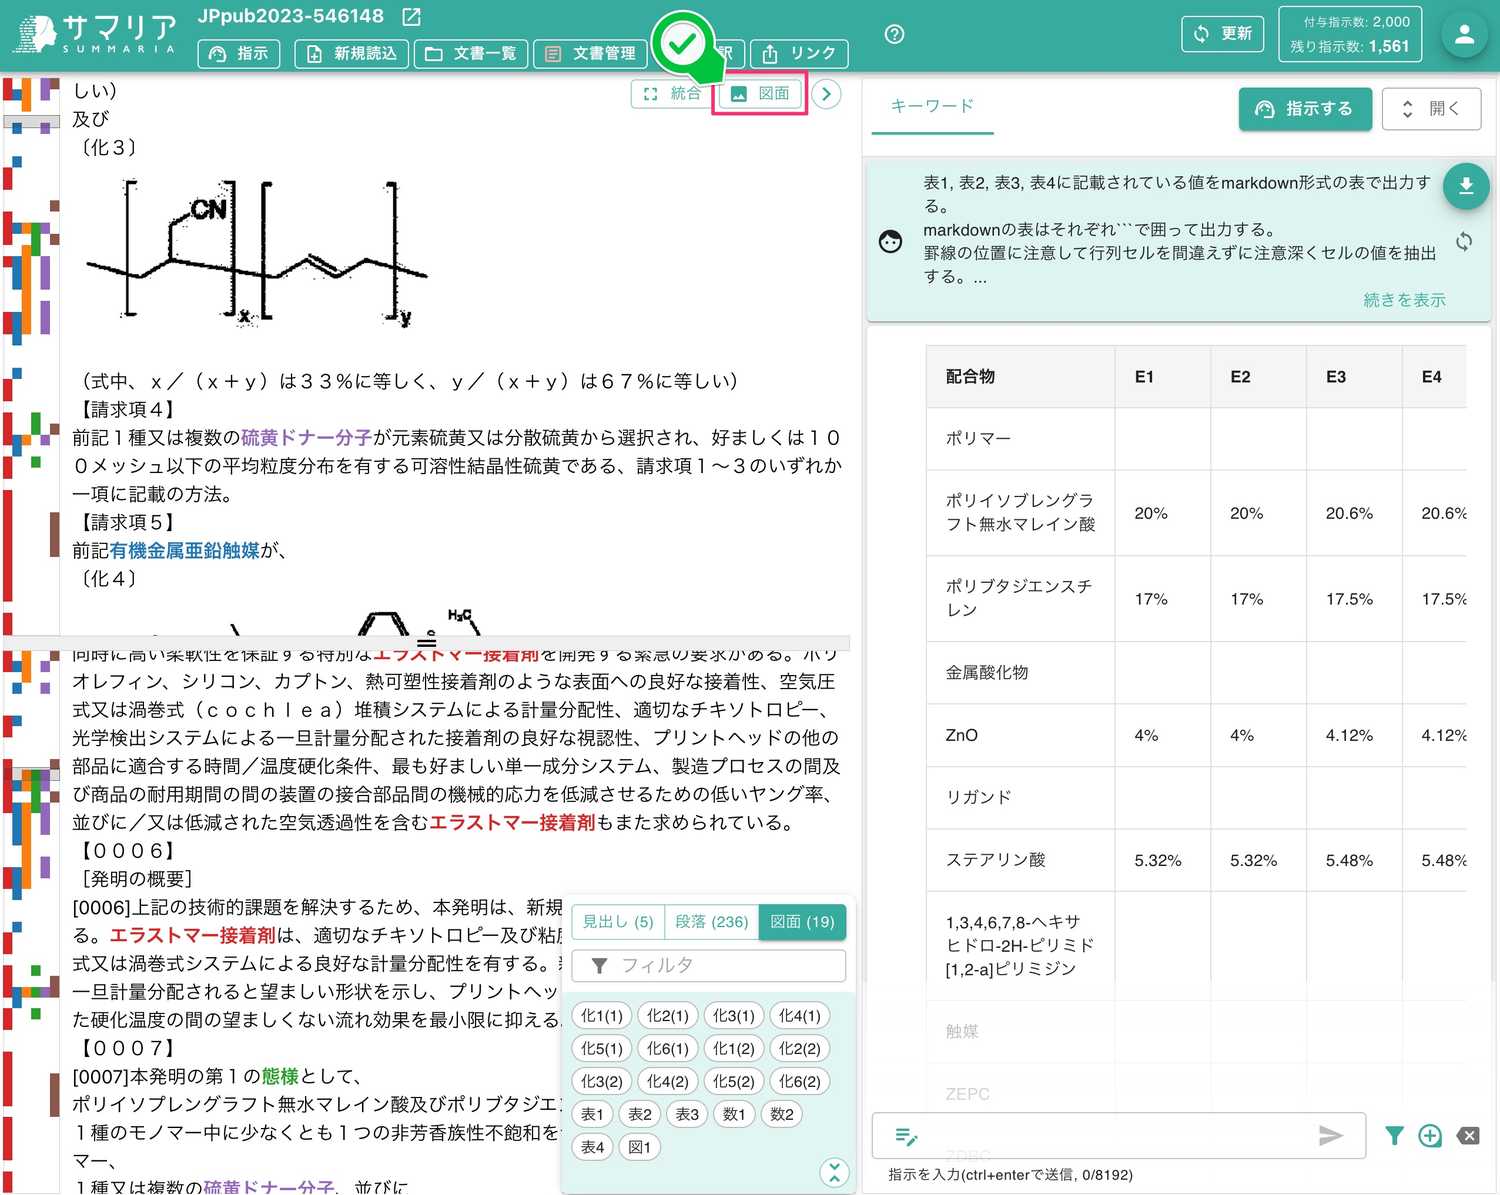This screenshot has height=1195, width=1500.
Task: Click the edit-note icon in instruction box
Action: [x=906, y=1136]
